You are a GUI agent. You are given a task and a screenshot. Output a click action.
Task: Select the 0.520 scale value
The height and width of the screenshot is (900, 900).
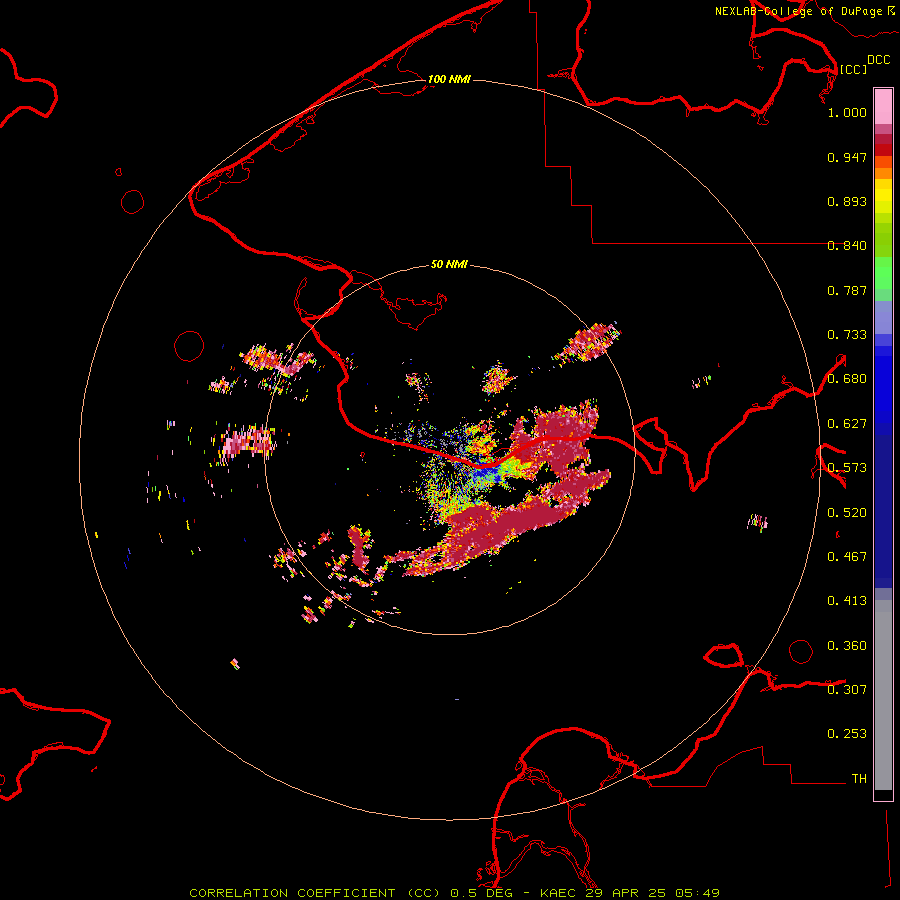pyautogui.click(x=847, y=513)
